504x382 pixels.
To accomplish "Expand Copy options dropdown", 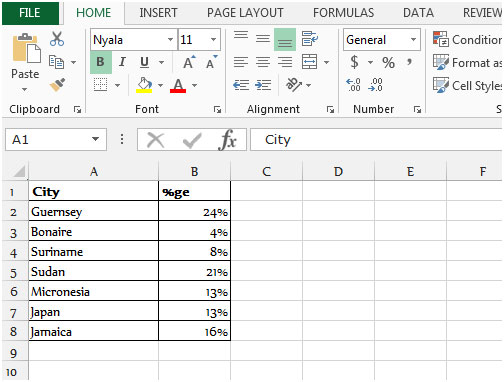I will coord(73,62).
